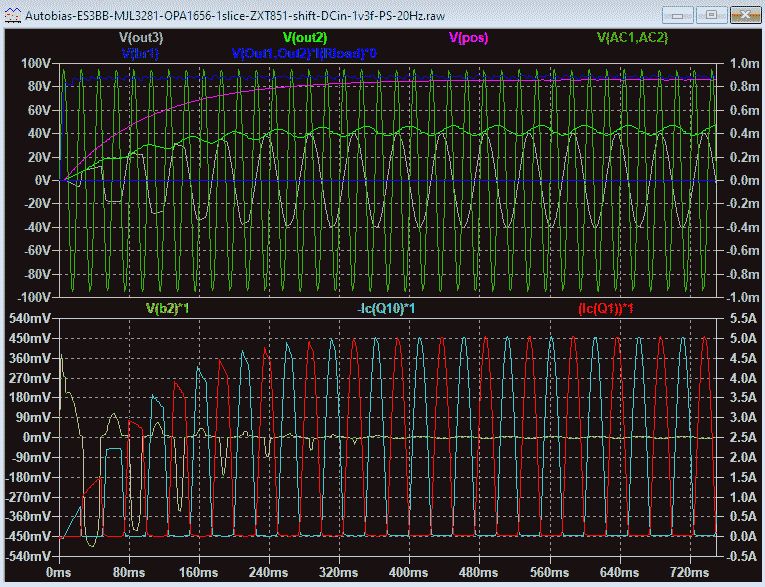Click the -100V left axis value

(34, 297)
